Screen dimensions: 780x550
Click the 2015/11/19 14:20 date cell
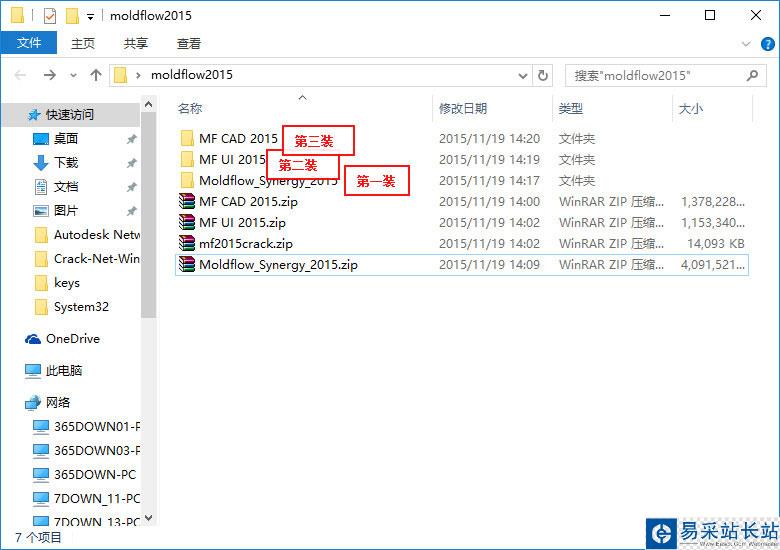pyautogui.click(x=489, y=138)
